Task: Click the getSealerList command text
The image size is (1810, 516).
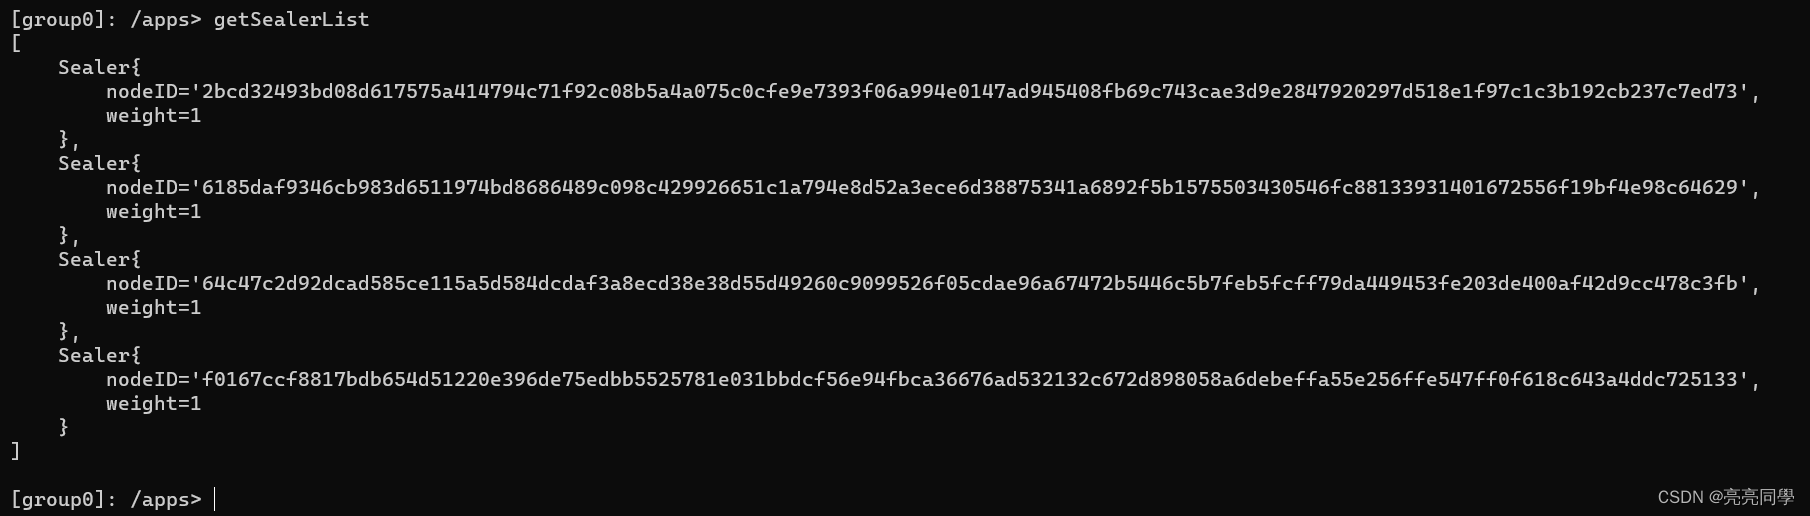Action: [291, 20]
